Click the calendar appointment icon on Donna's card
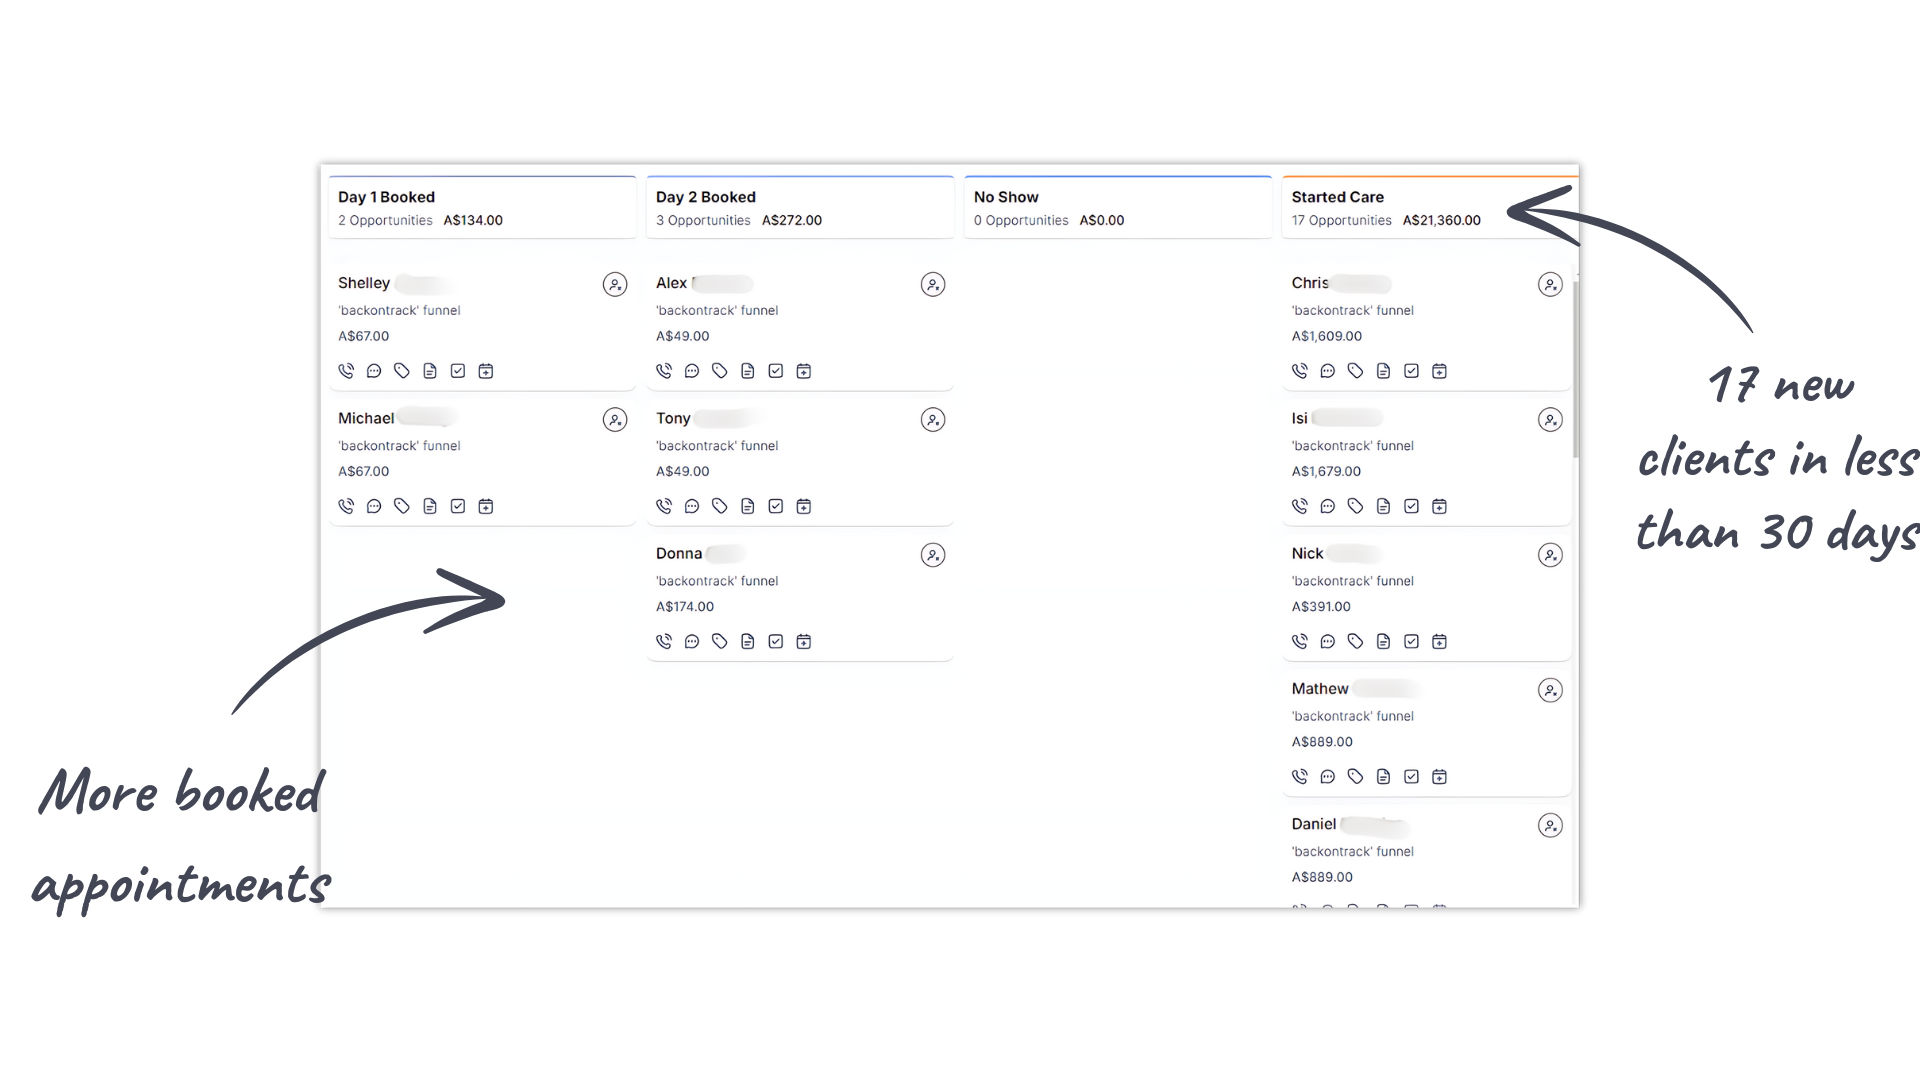This screenshot has height=1080, width=1920. (x=804, y=641)
